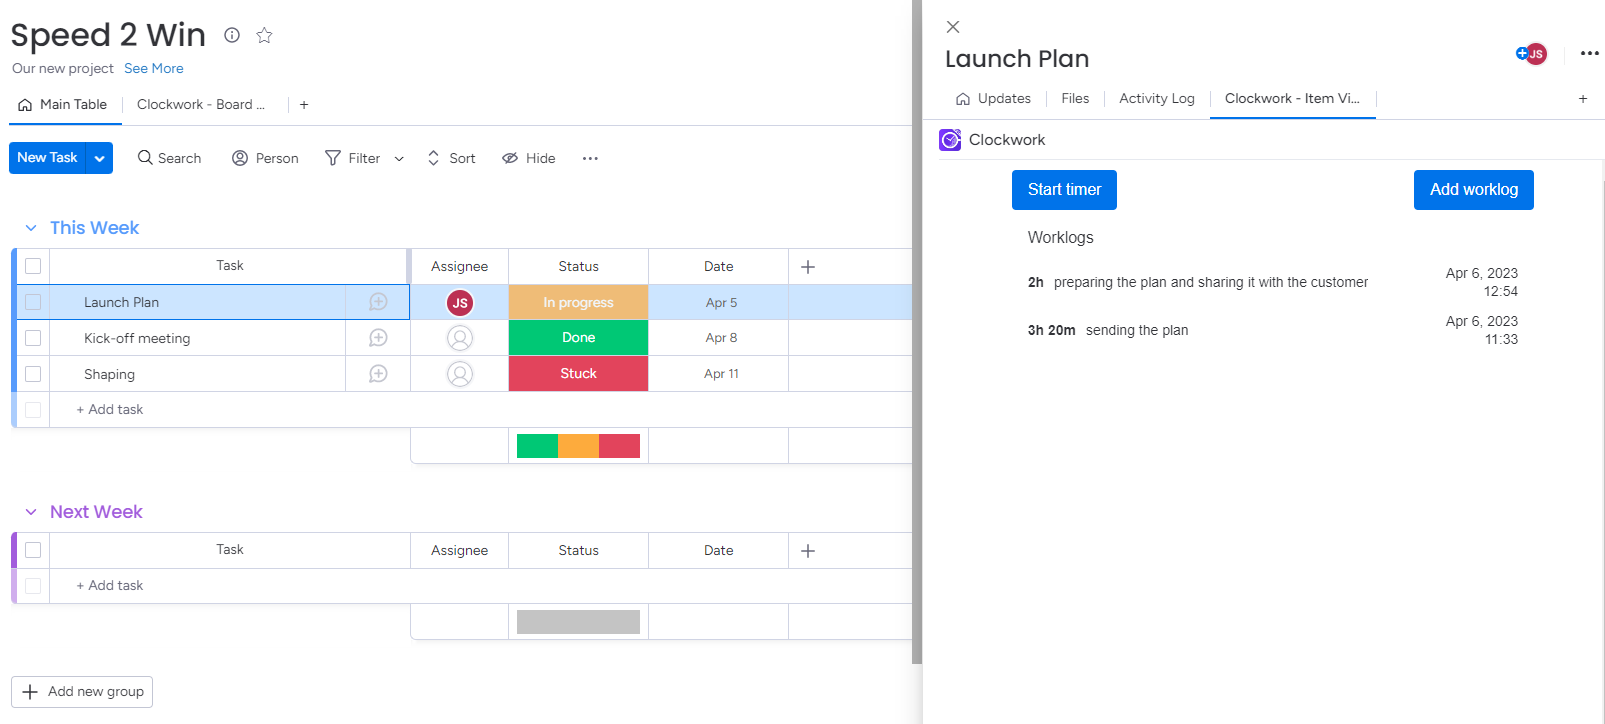This screenshot has height=724, width=1605.
Task: Add column with plus in This Week
Action: pyautogui.click(x=808, y=267)
